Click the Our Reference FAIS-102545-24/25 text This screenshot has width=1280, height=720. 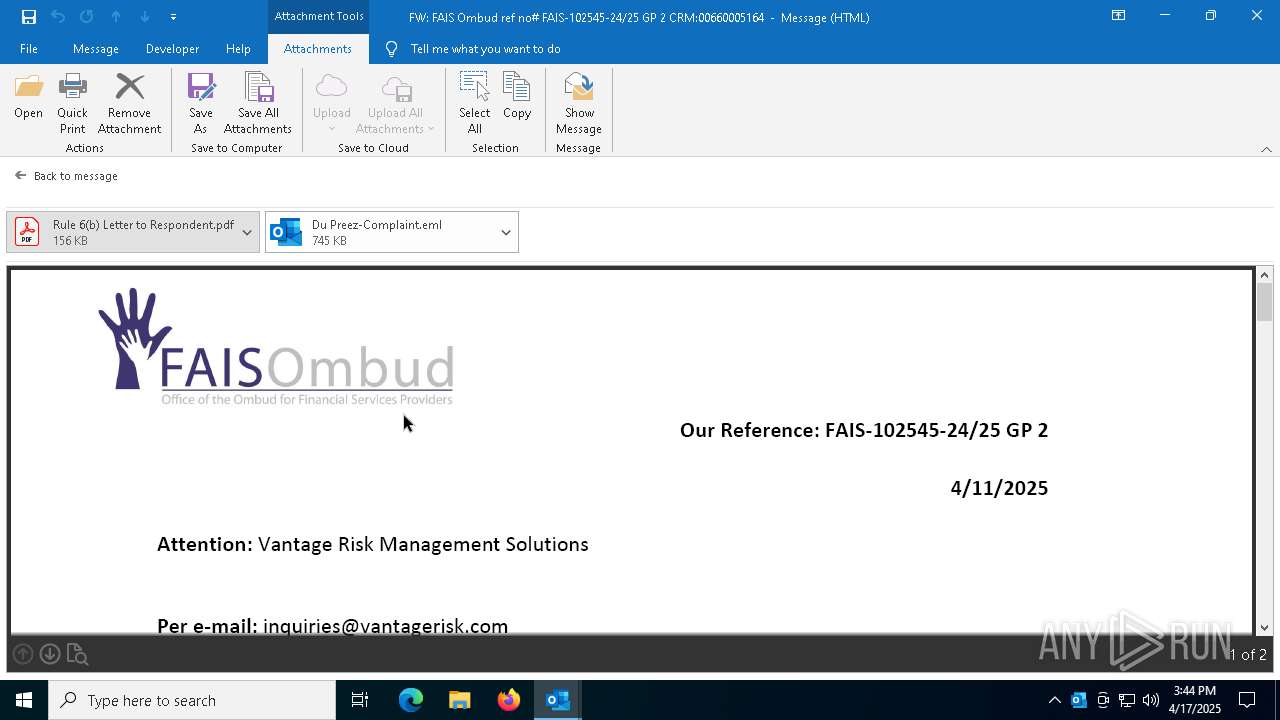(x=864, y=430)
